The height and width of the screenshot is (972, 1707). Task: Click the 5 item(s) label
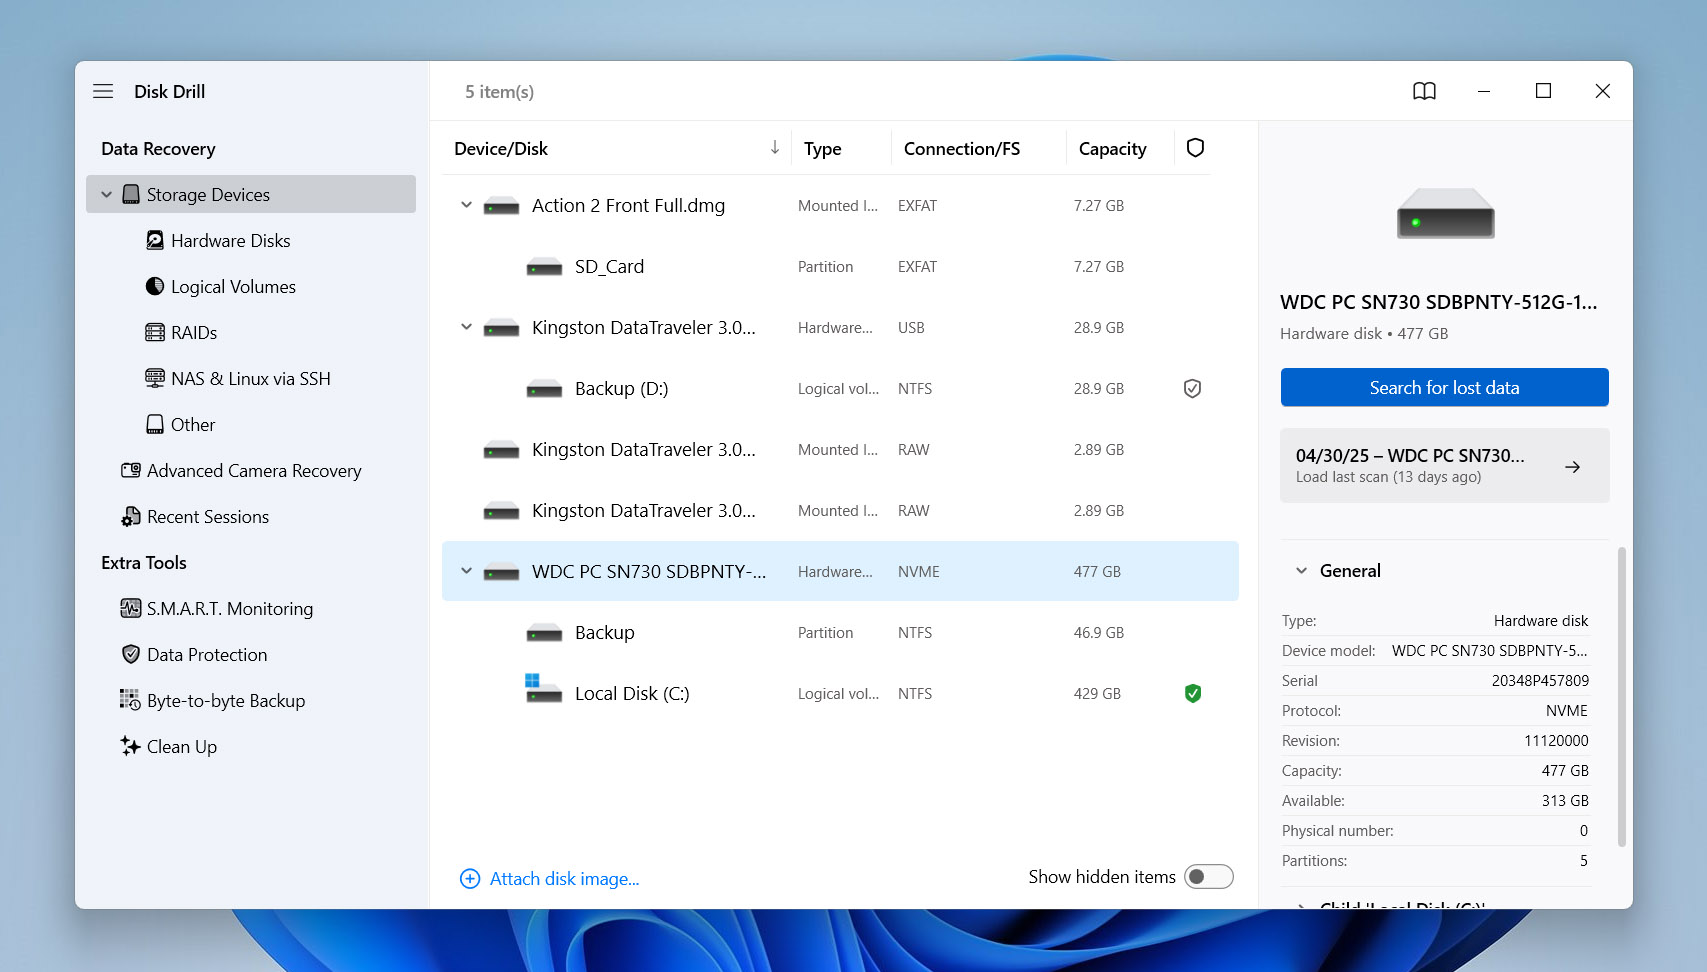click(499, 92)
